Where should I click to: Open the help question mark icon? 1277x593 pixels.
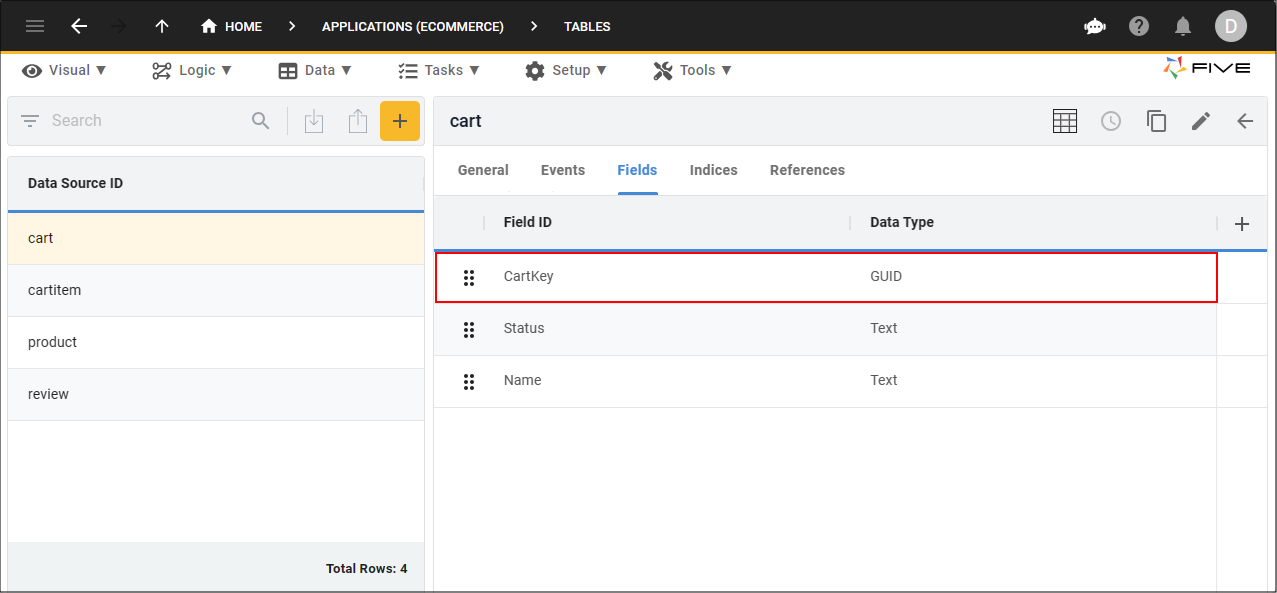(1139, 26)
